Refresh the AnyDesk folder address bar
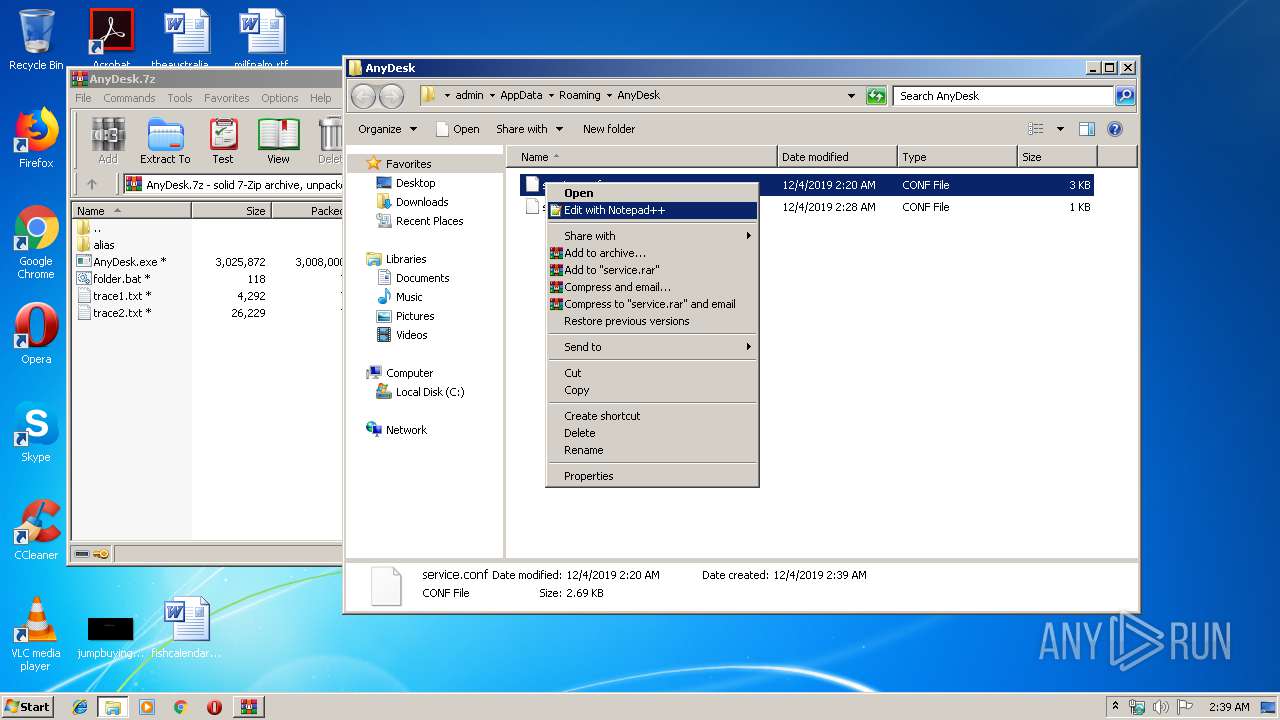The width and height of the screenshot is (1280, 720). (876, 96)
